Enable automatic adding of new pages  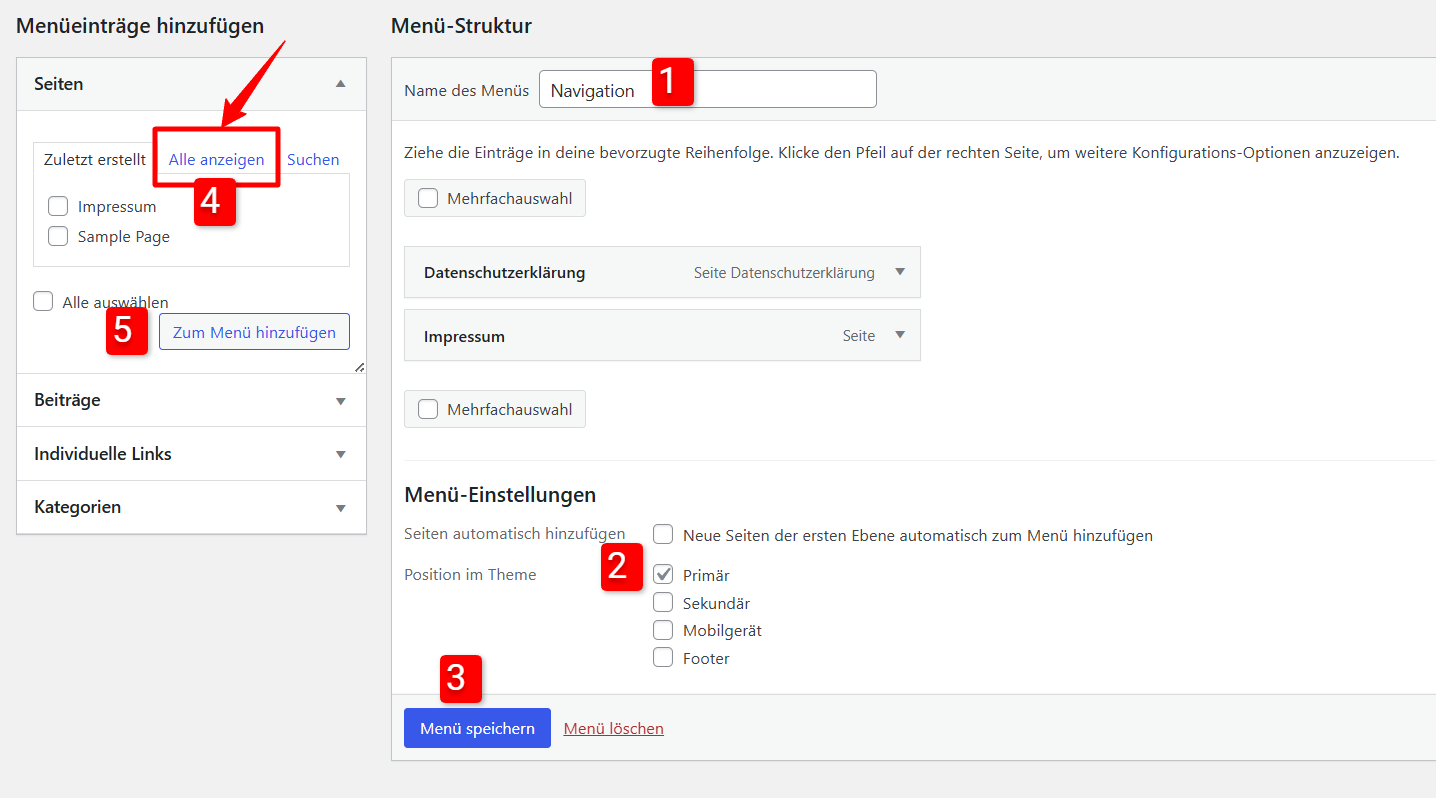[x=662, y=535]
